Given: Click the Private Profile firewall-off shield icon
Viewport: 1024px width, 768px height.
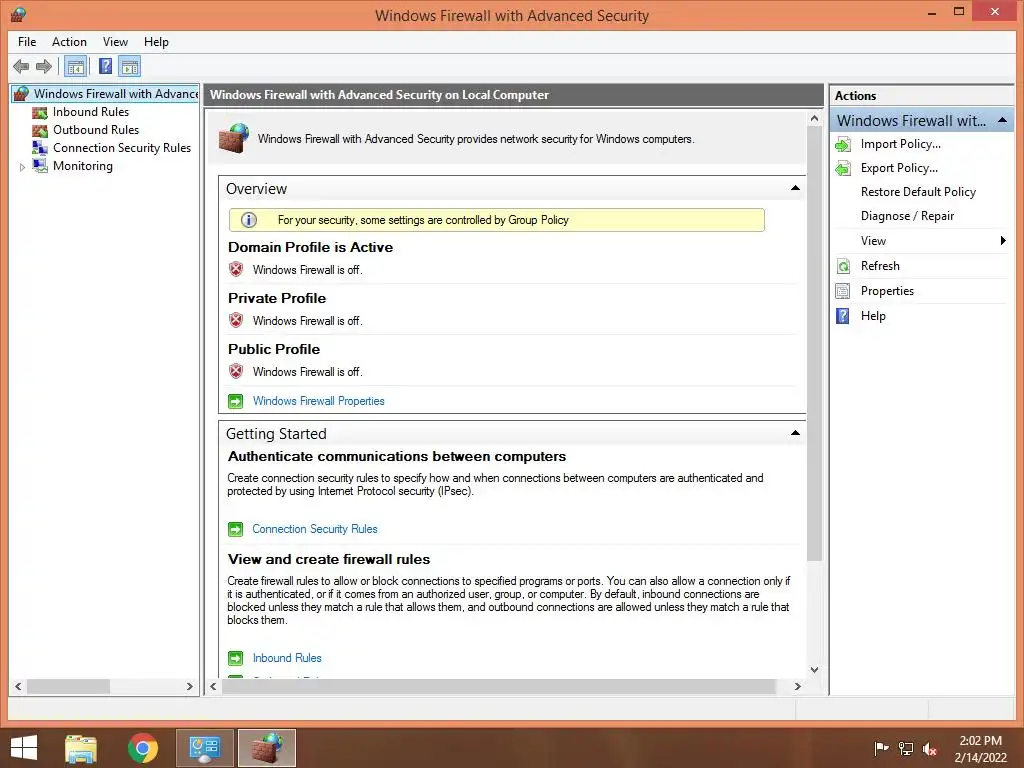Looking at the screenshot, I should point(236,320).
